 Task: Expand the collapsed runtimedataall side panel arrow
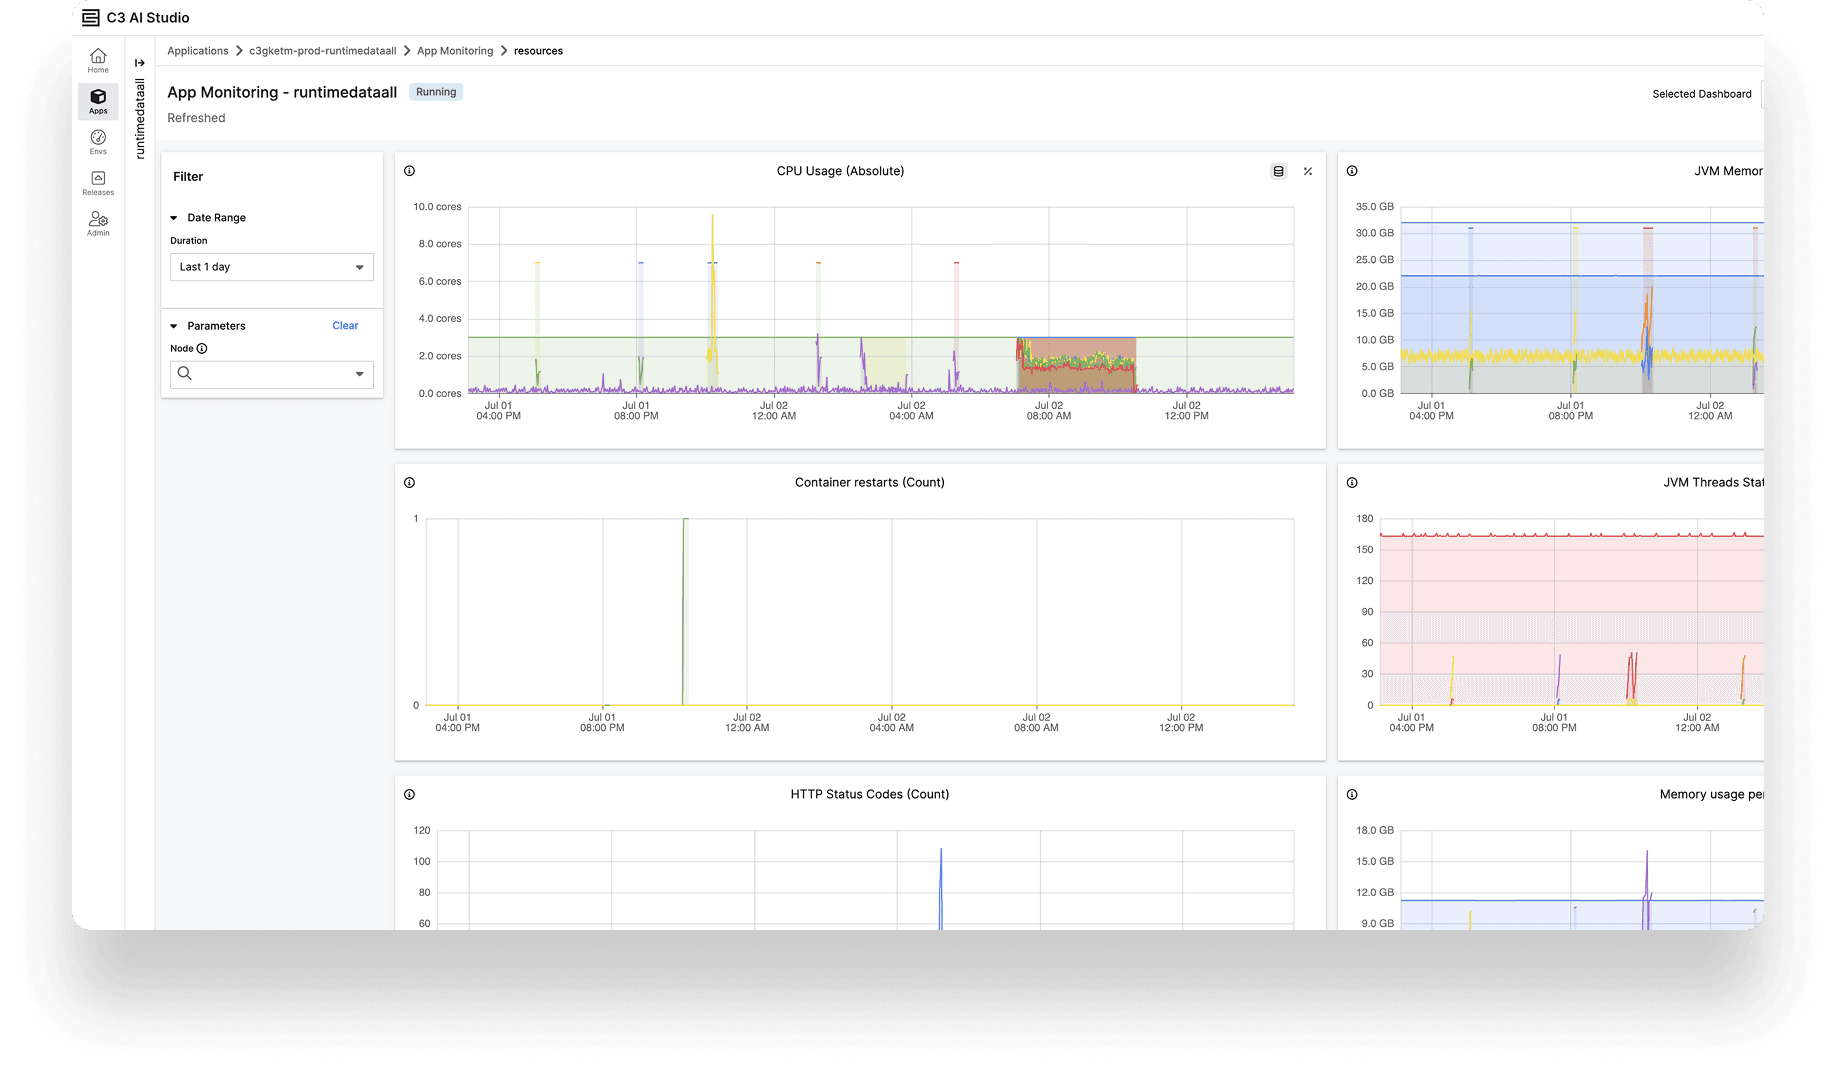(x=140, y=63)
